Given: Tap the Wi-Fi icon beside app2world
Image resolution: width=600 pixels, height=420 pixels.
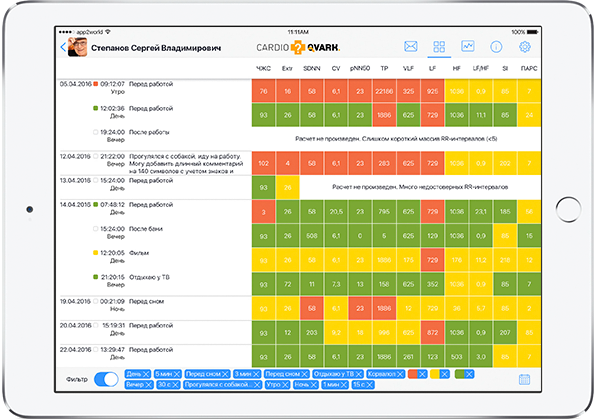Looking at the screenshot, I should [108, 32].
